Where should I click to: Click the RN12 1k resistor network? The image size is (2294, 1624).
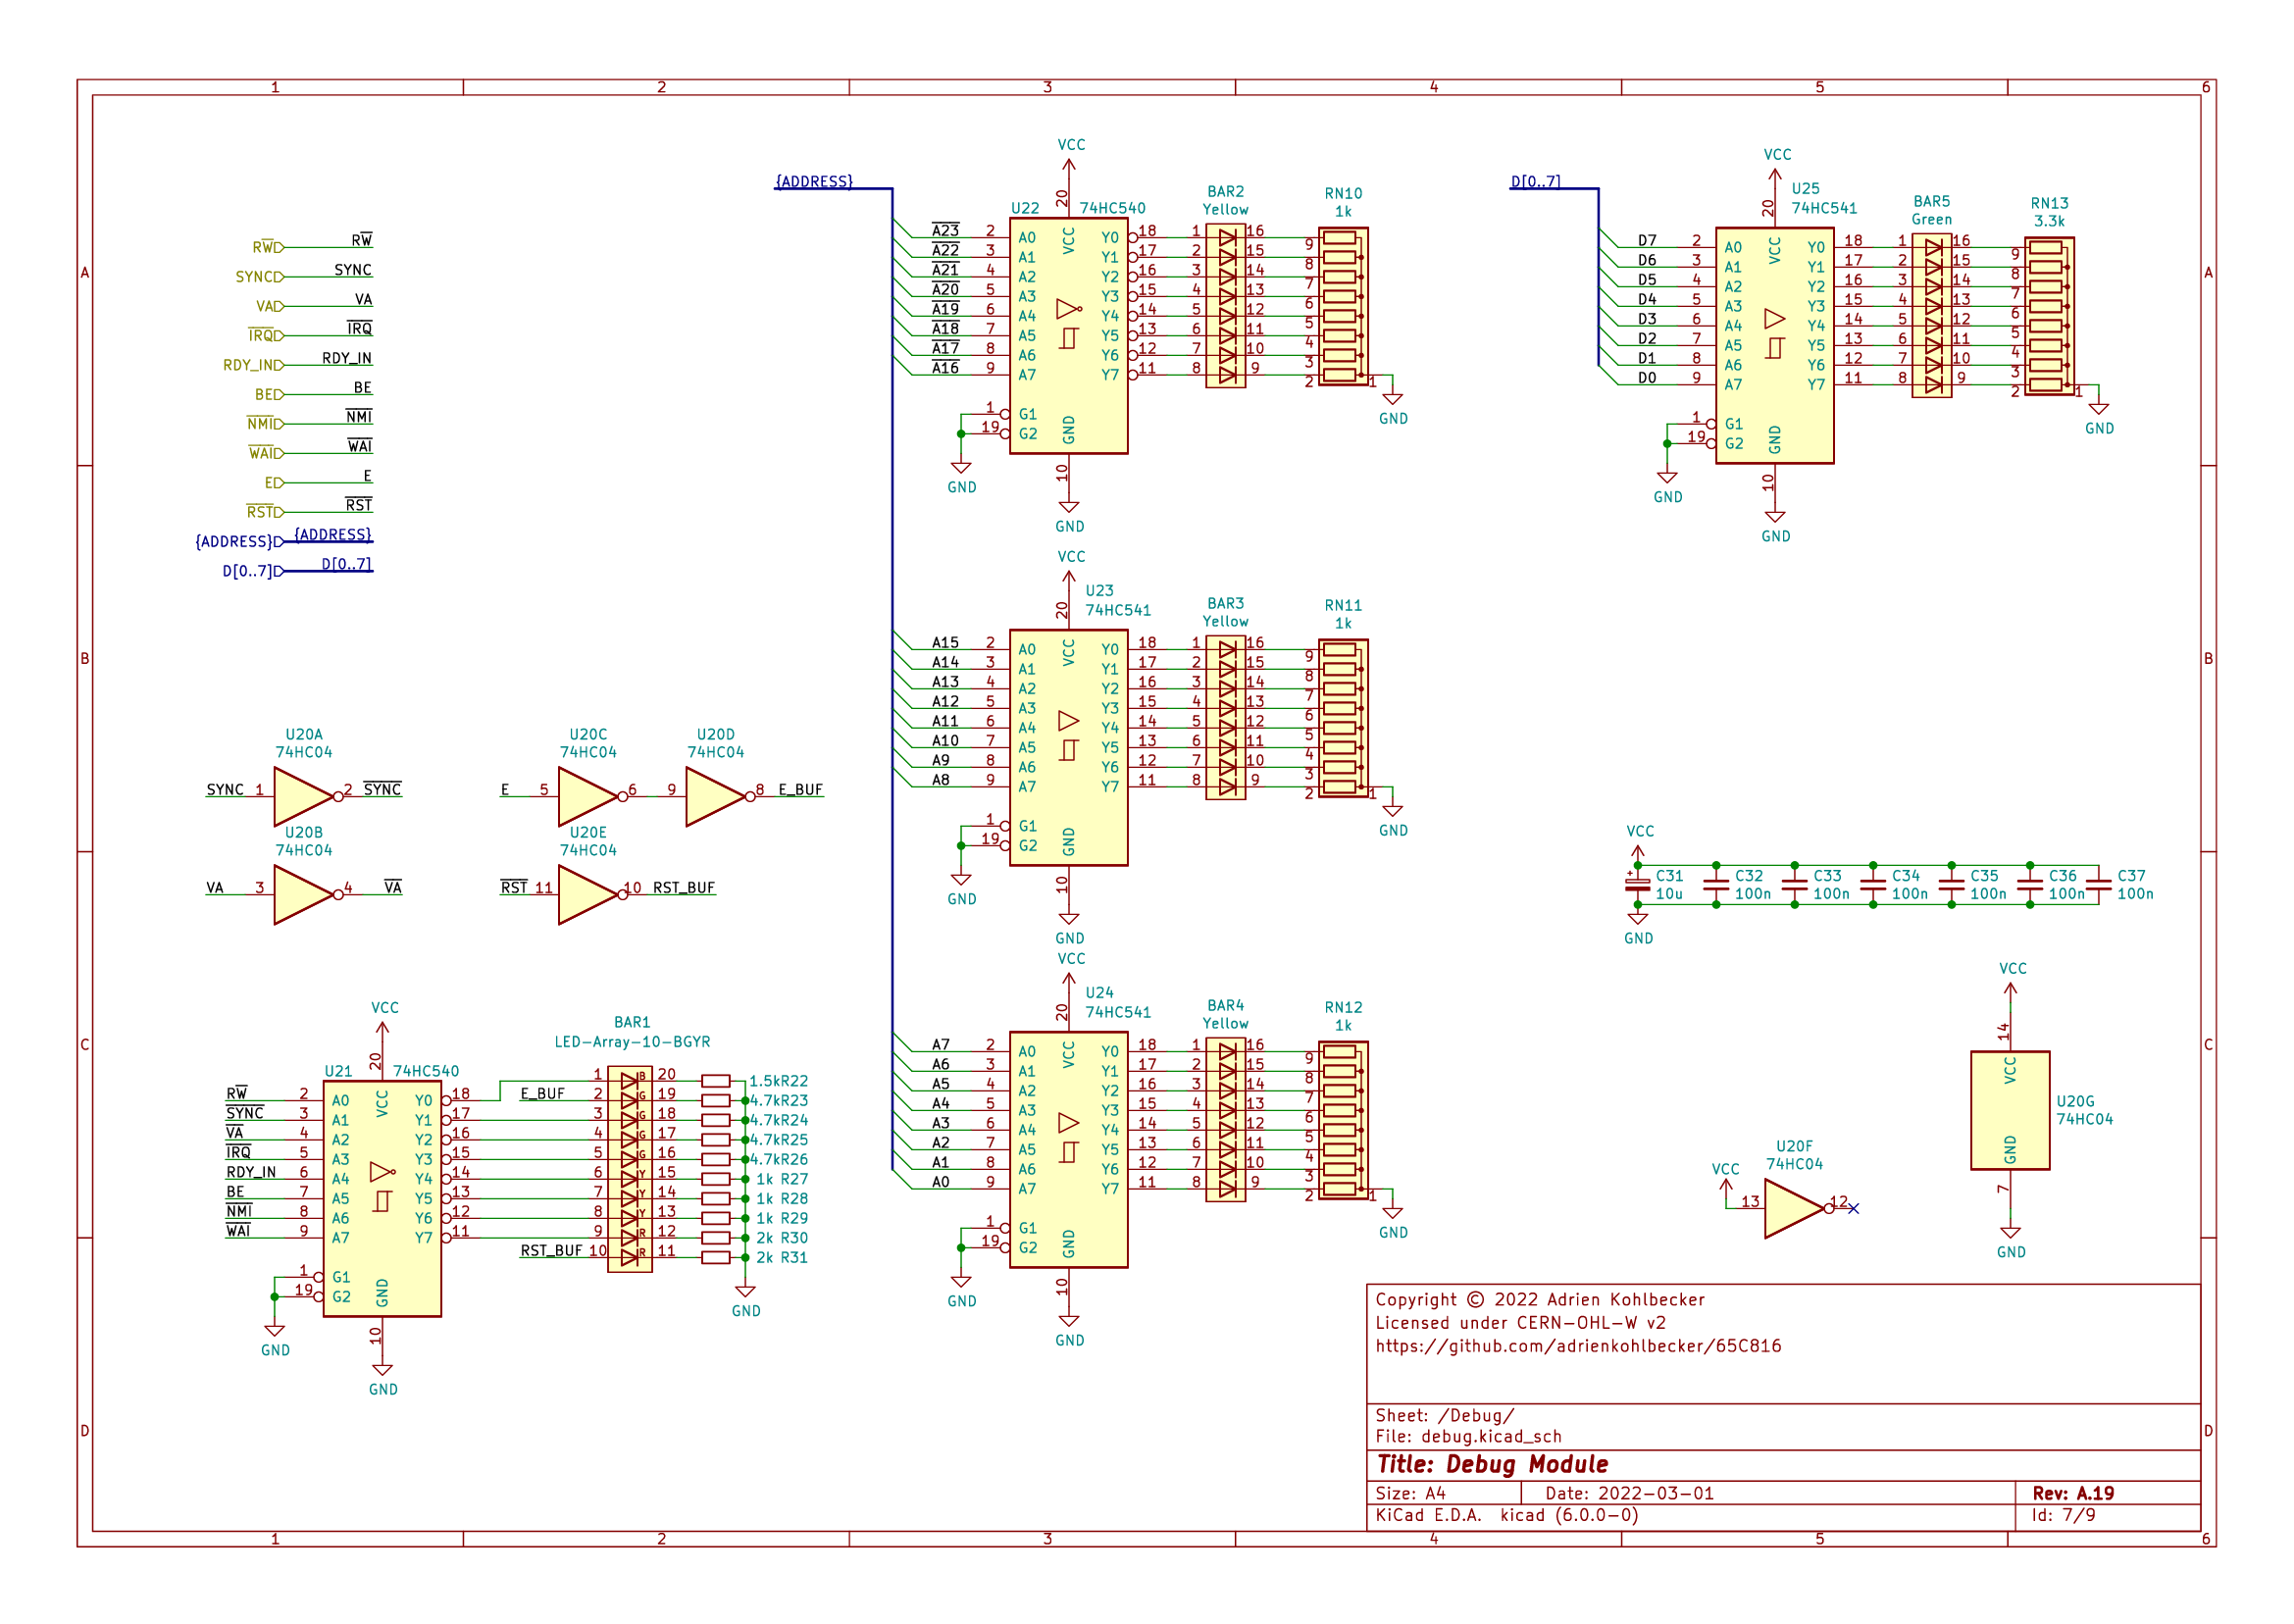point(1343,1120)
